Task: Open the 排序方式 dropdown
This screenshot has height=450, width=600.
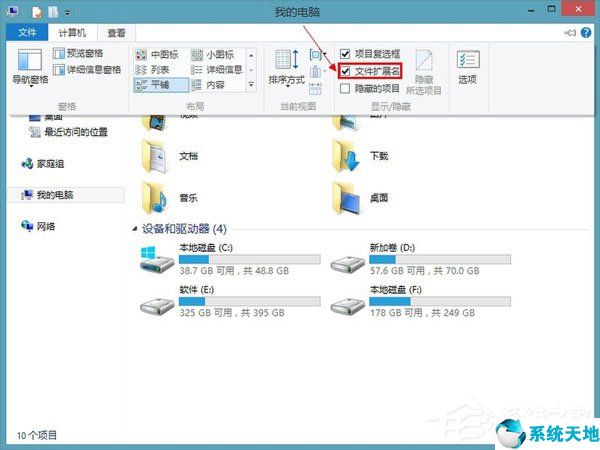Action: pyautogui.click(x=287, y=68)
